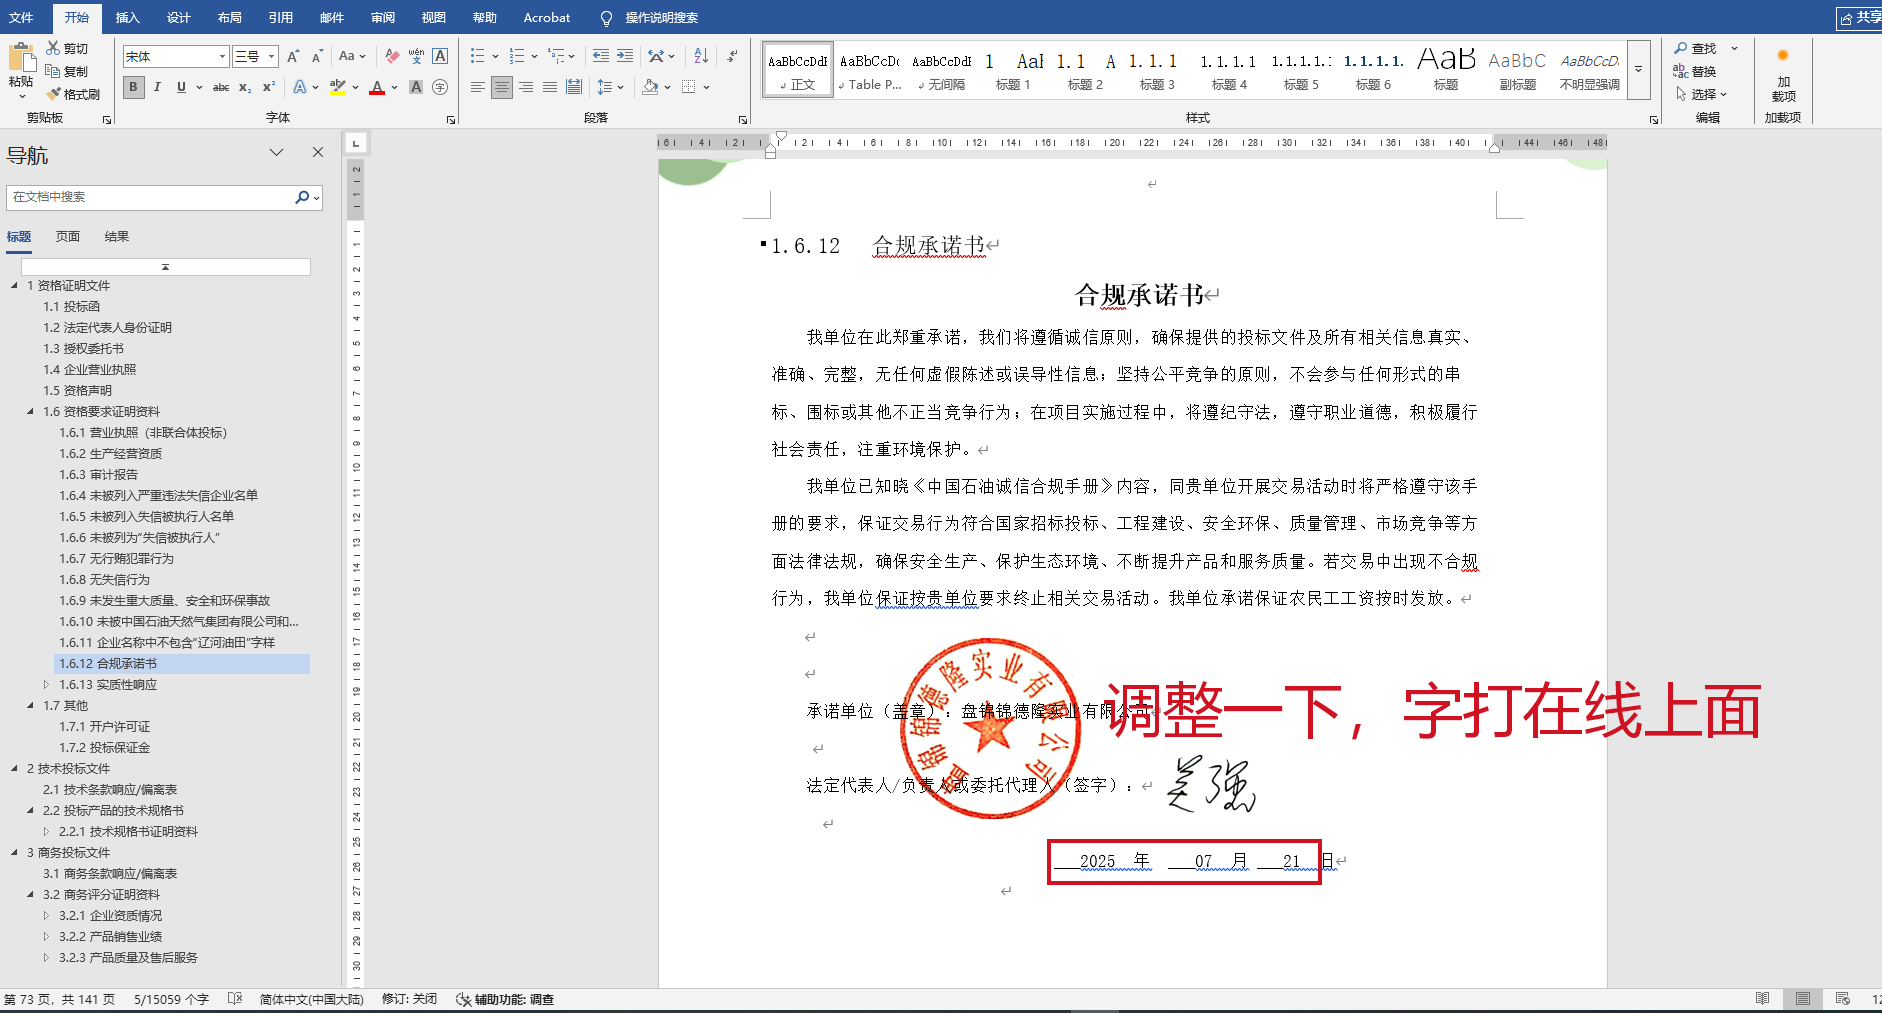This screenshot has height=1013, width=1882.
Task: Open the font name dropdown (宋体)
Action: [222, 56]
